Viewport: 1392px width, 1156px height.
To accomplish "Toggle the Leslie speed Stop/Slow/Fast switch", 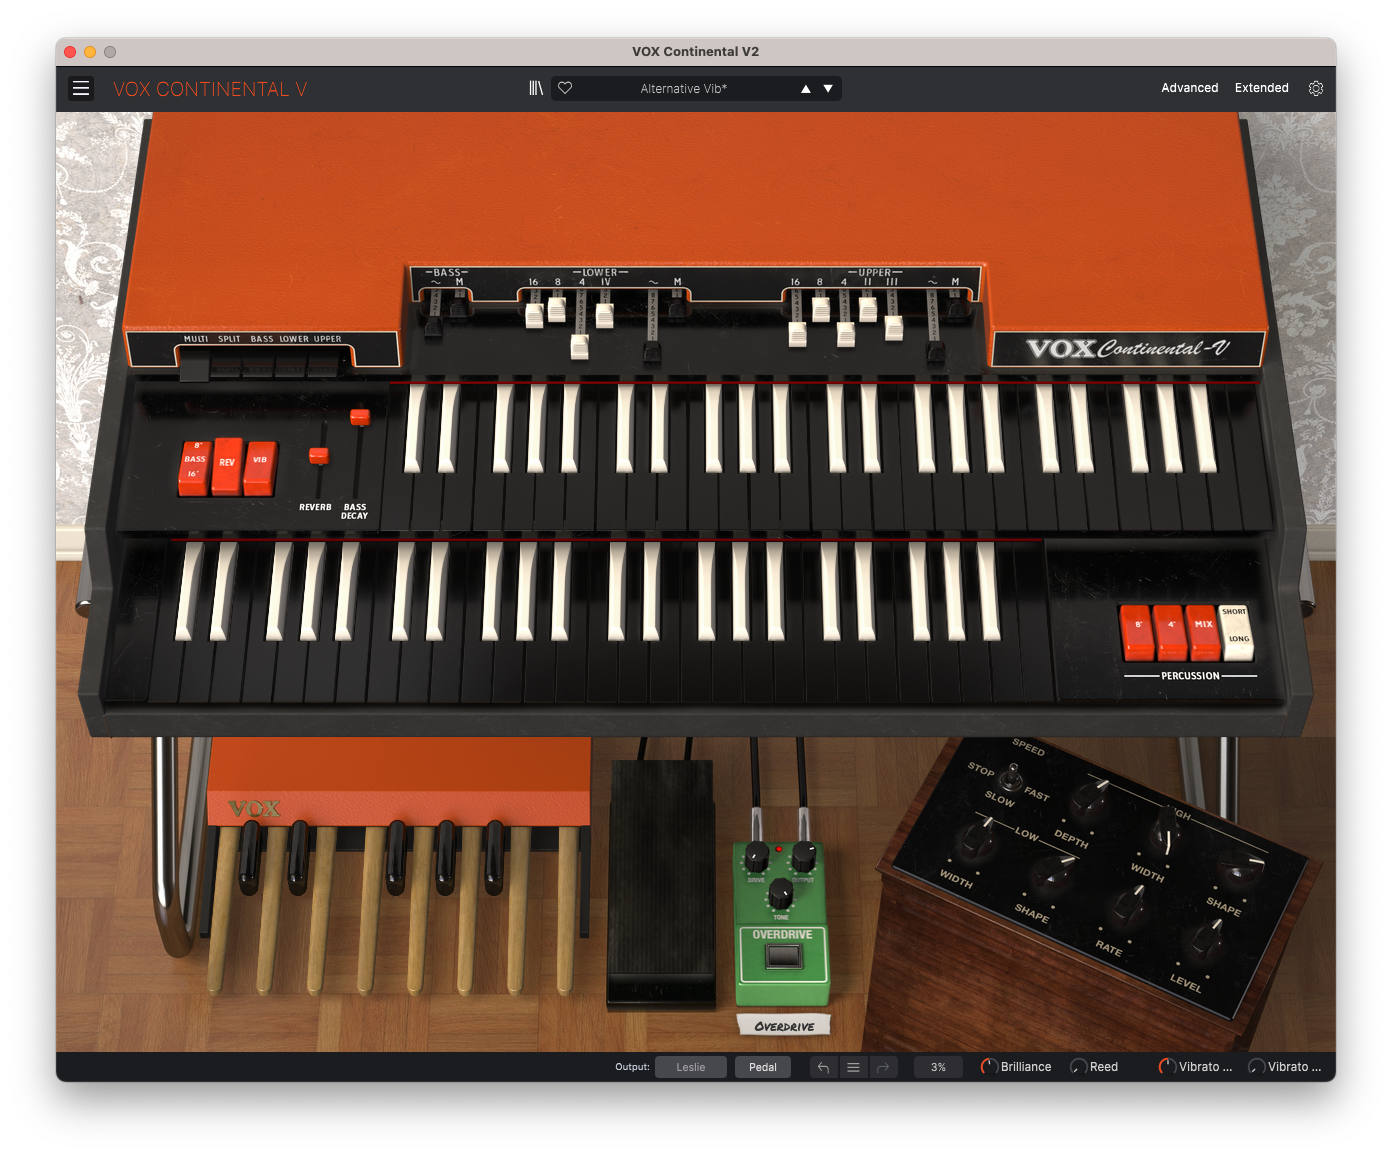I will (x=1011, y=776).
